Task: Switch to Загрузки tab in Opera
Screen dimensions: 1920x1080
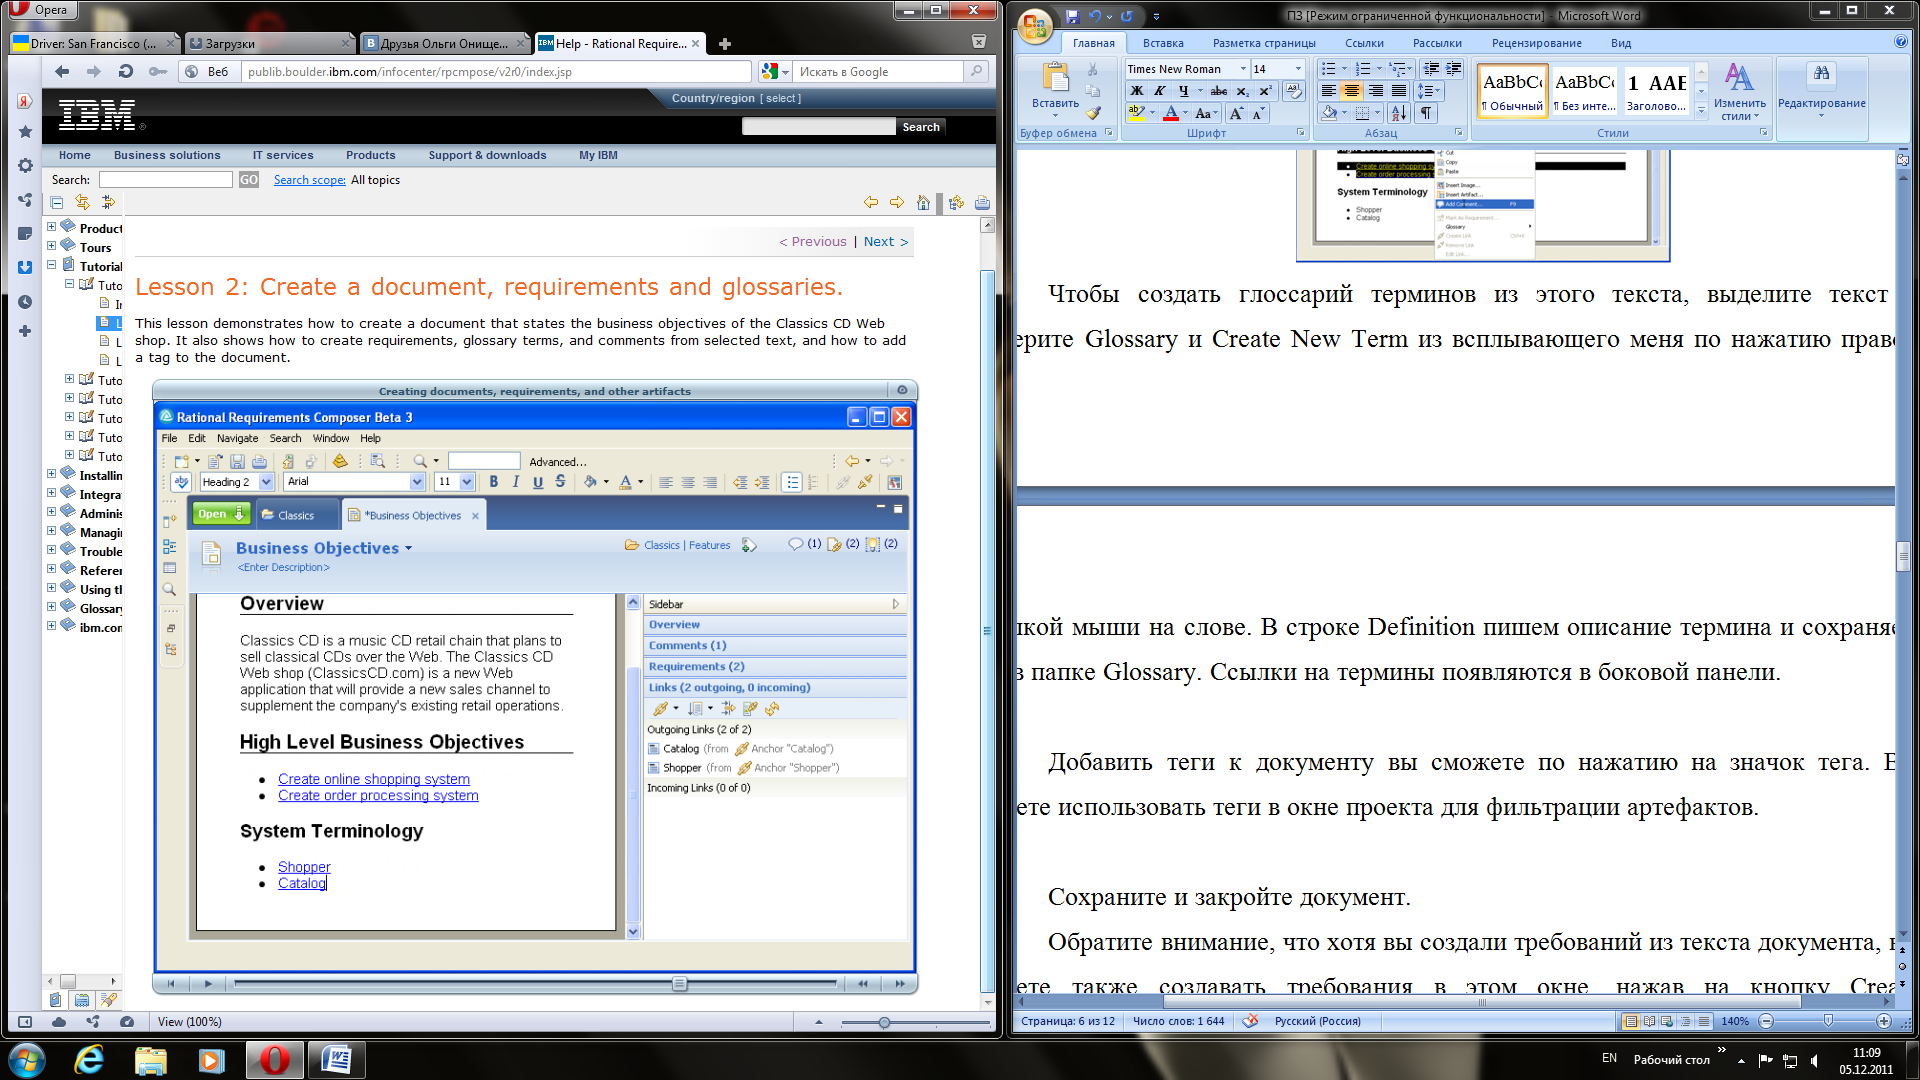Action: pyautogui.click(x=268, y=43)
